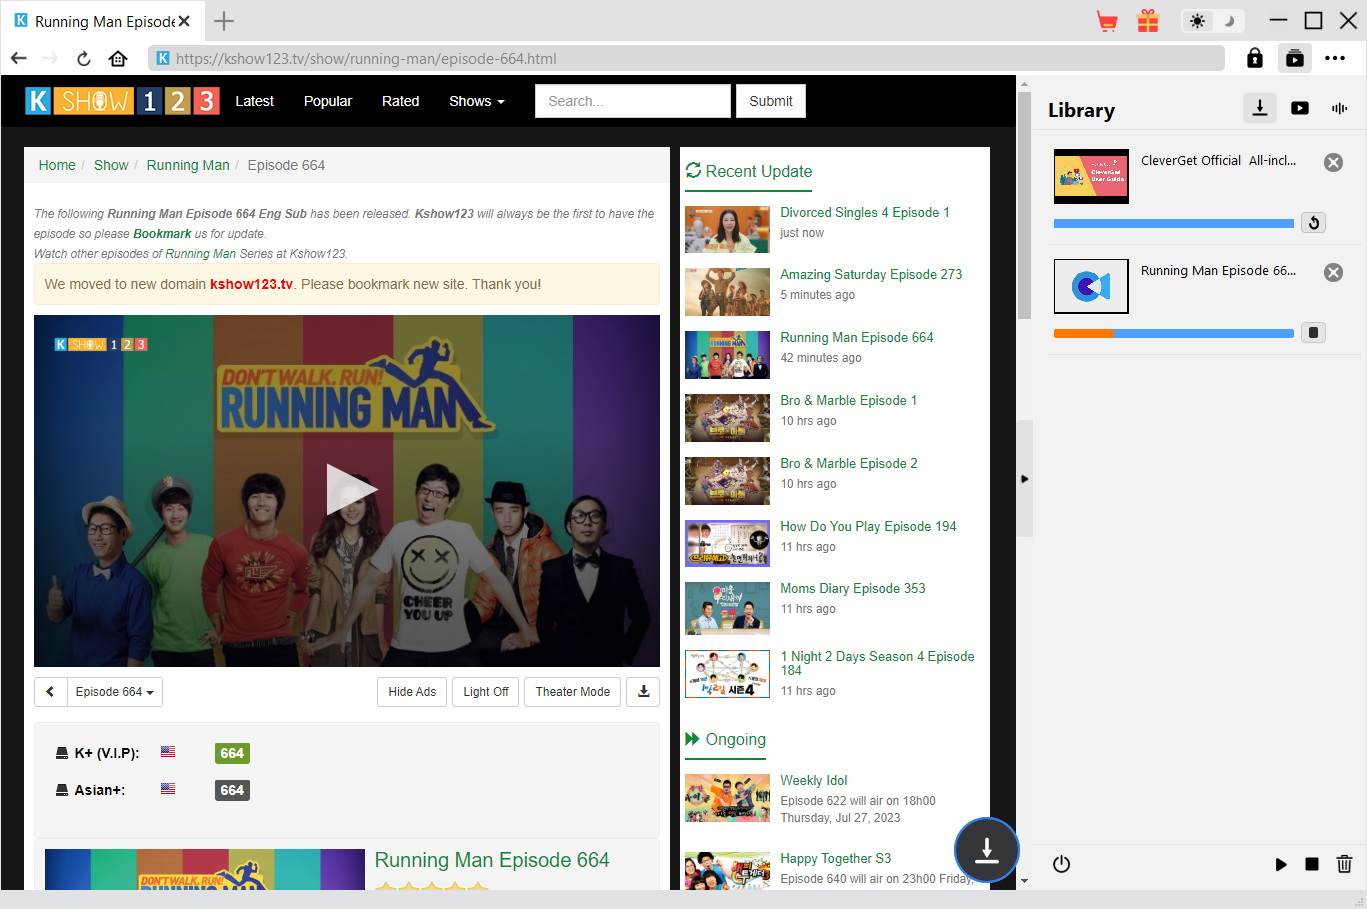This screenshot has width=1367, height=909.
Task: Open the Library downloading tab icon
Action: (x=1260, y=108)
